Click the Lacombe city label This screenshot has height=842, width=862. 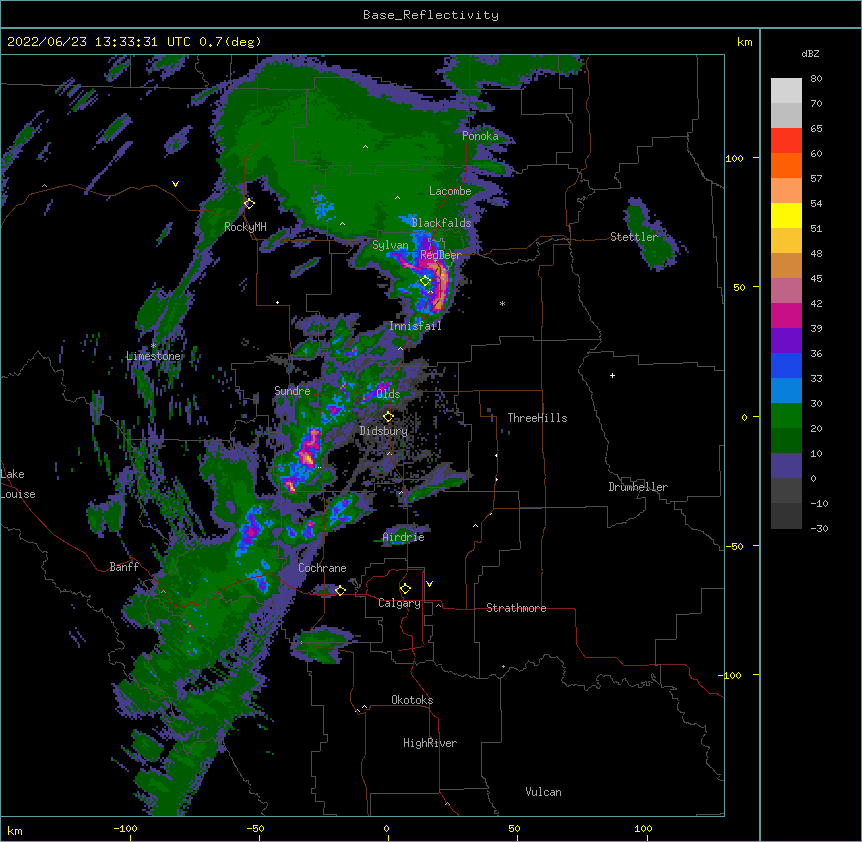[450, 191]
